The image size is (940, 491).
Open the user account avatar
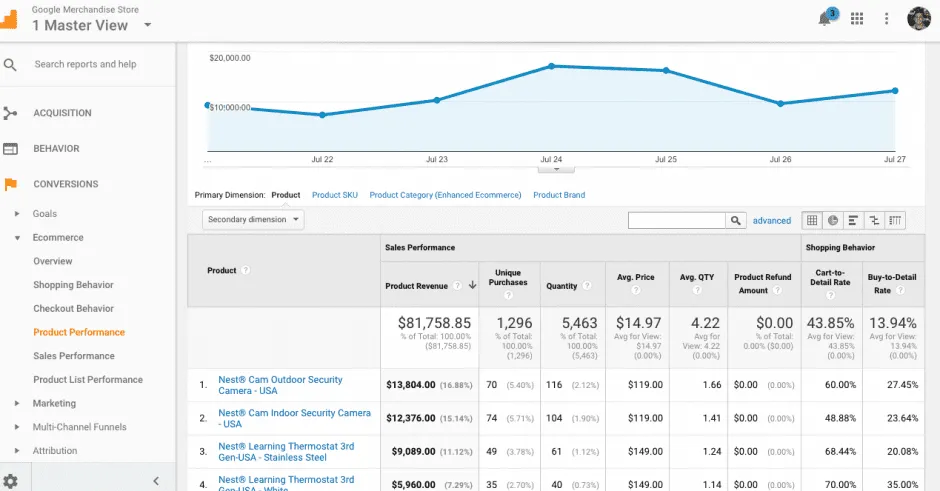point(918,19)
